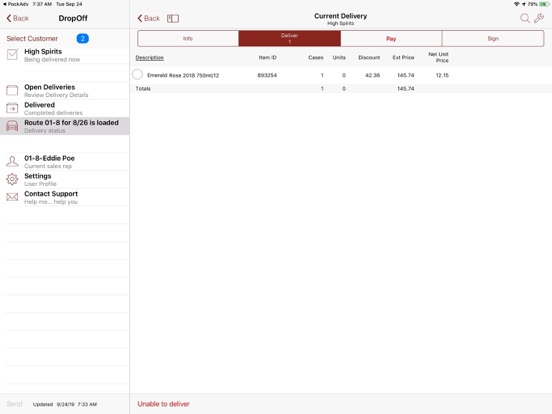The image size is (552, 414).
Task: Click the High Spirits checkmark icon
Action: [x=12, y=55]
